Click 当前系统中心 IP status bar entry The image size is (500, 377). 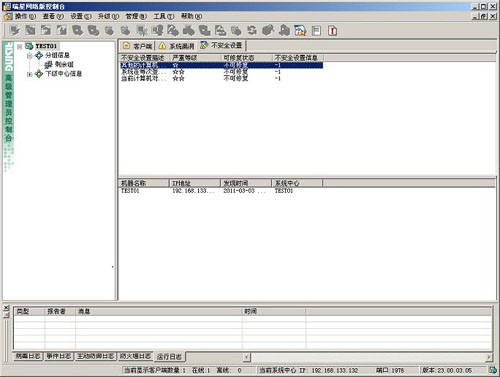[x=308, y=370]
